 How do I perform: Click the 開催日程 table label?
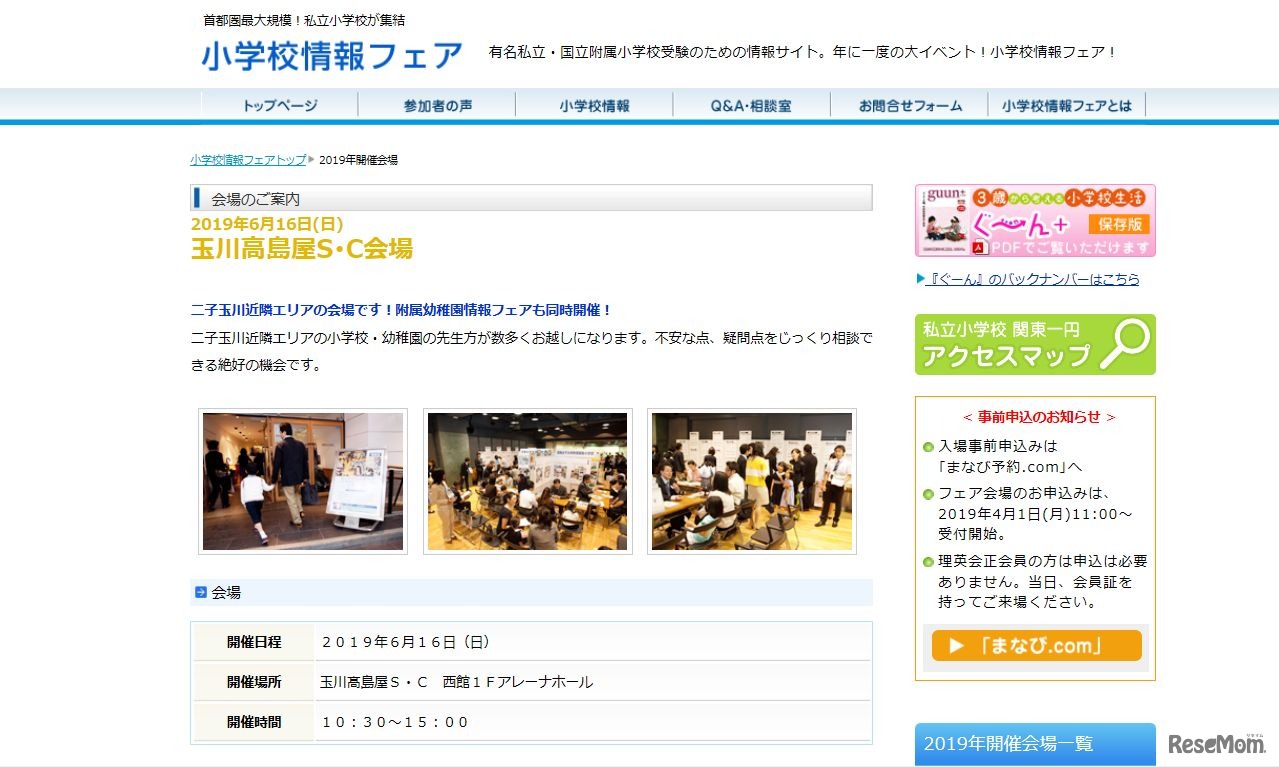click(x=254, y=642)
